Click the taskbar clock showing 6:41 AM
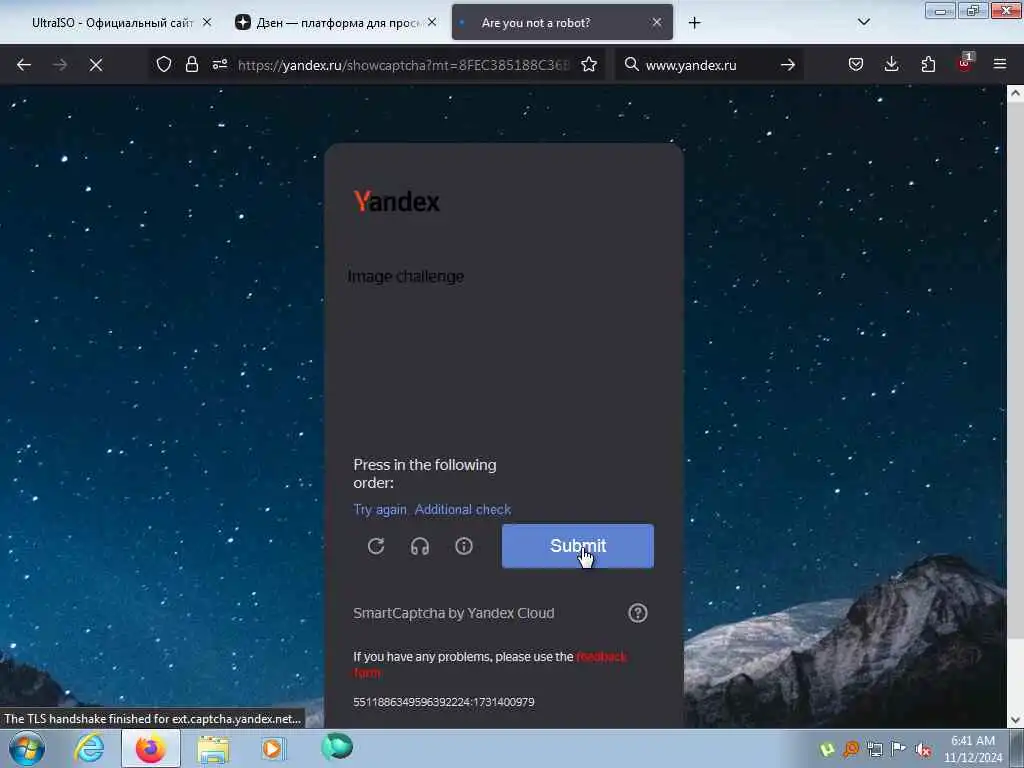The height and width of the screenshot is (768, 1024). pos(973,749)
